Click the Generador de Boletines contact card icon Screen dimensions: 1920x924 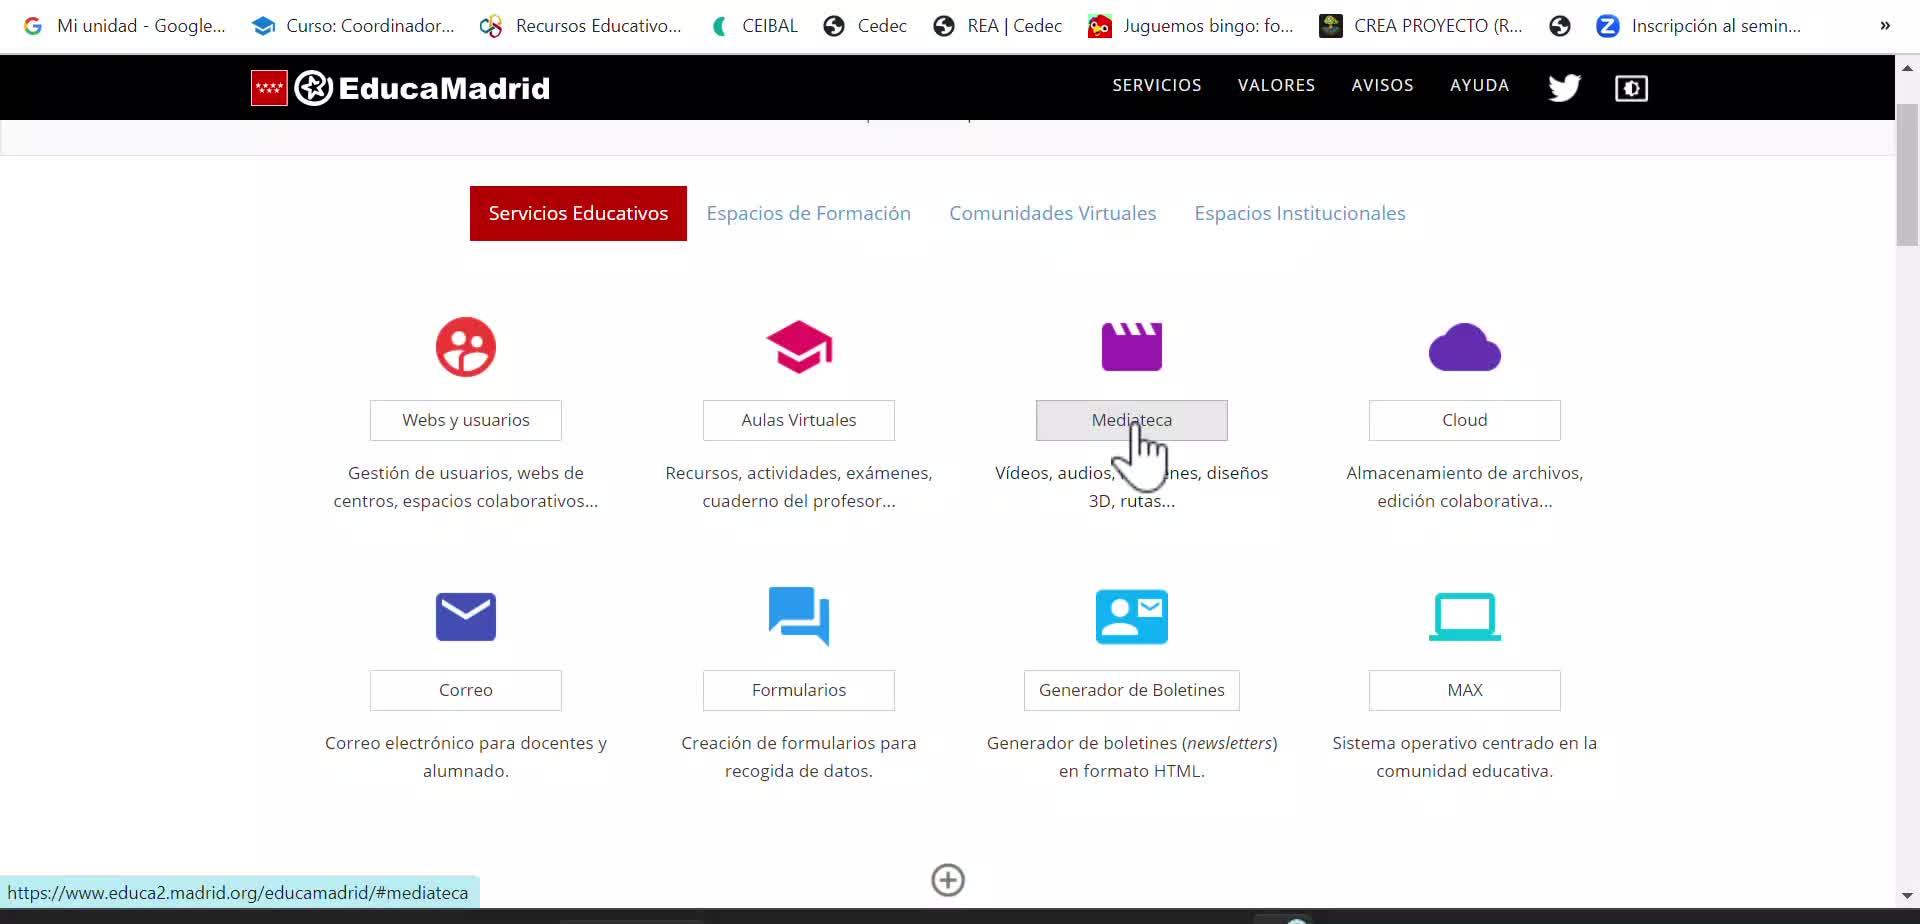[x=1132, y=616]
